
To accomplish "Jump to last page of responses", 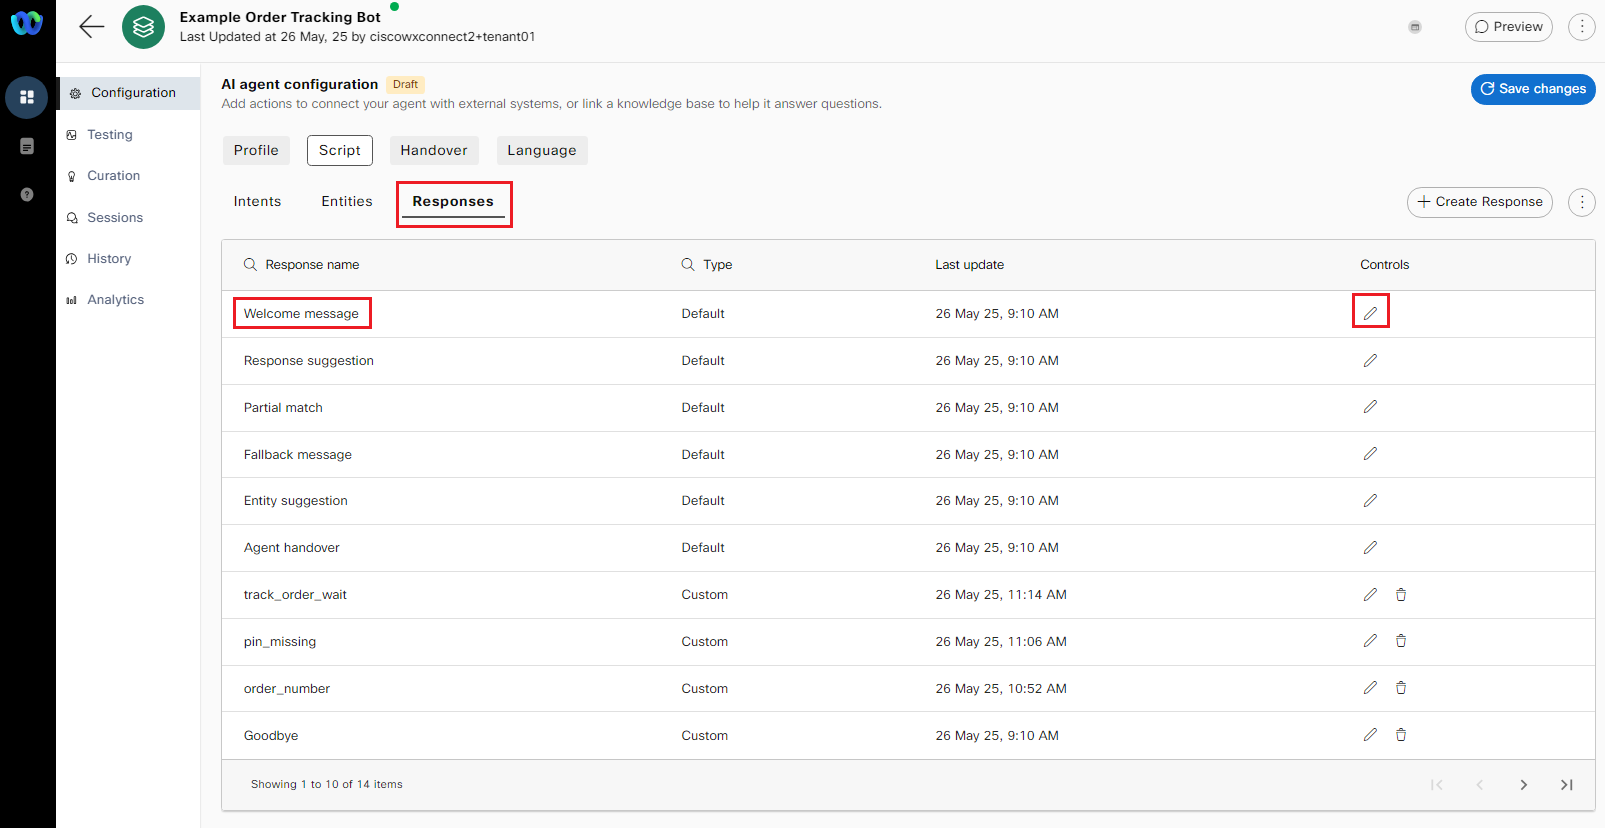I will (x=1567, y=785).
